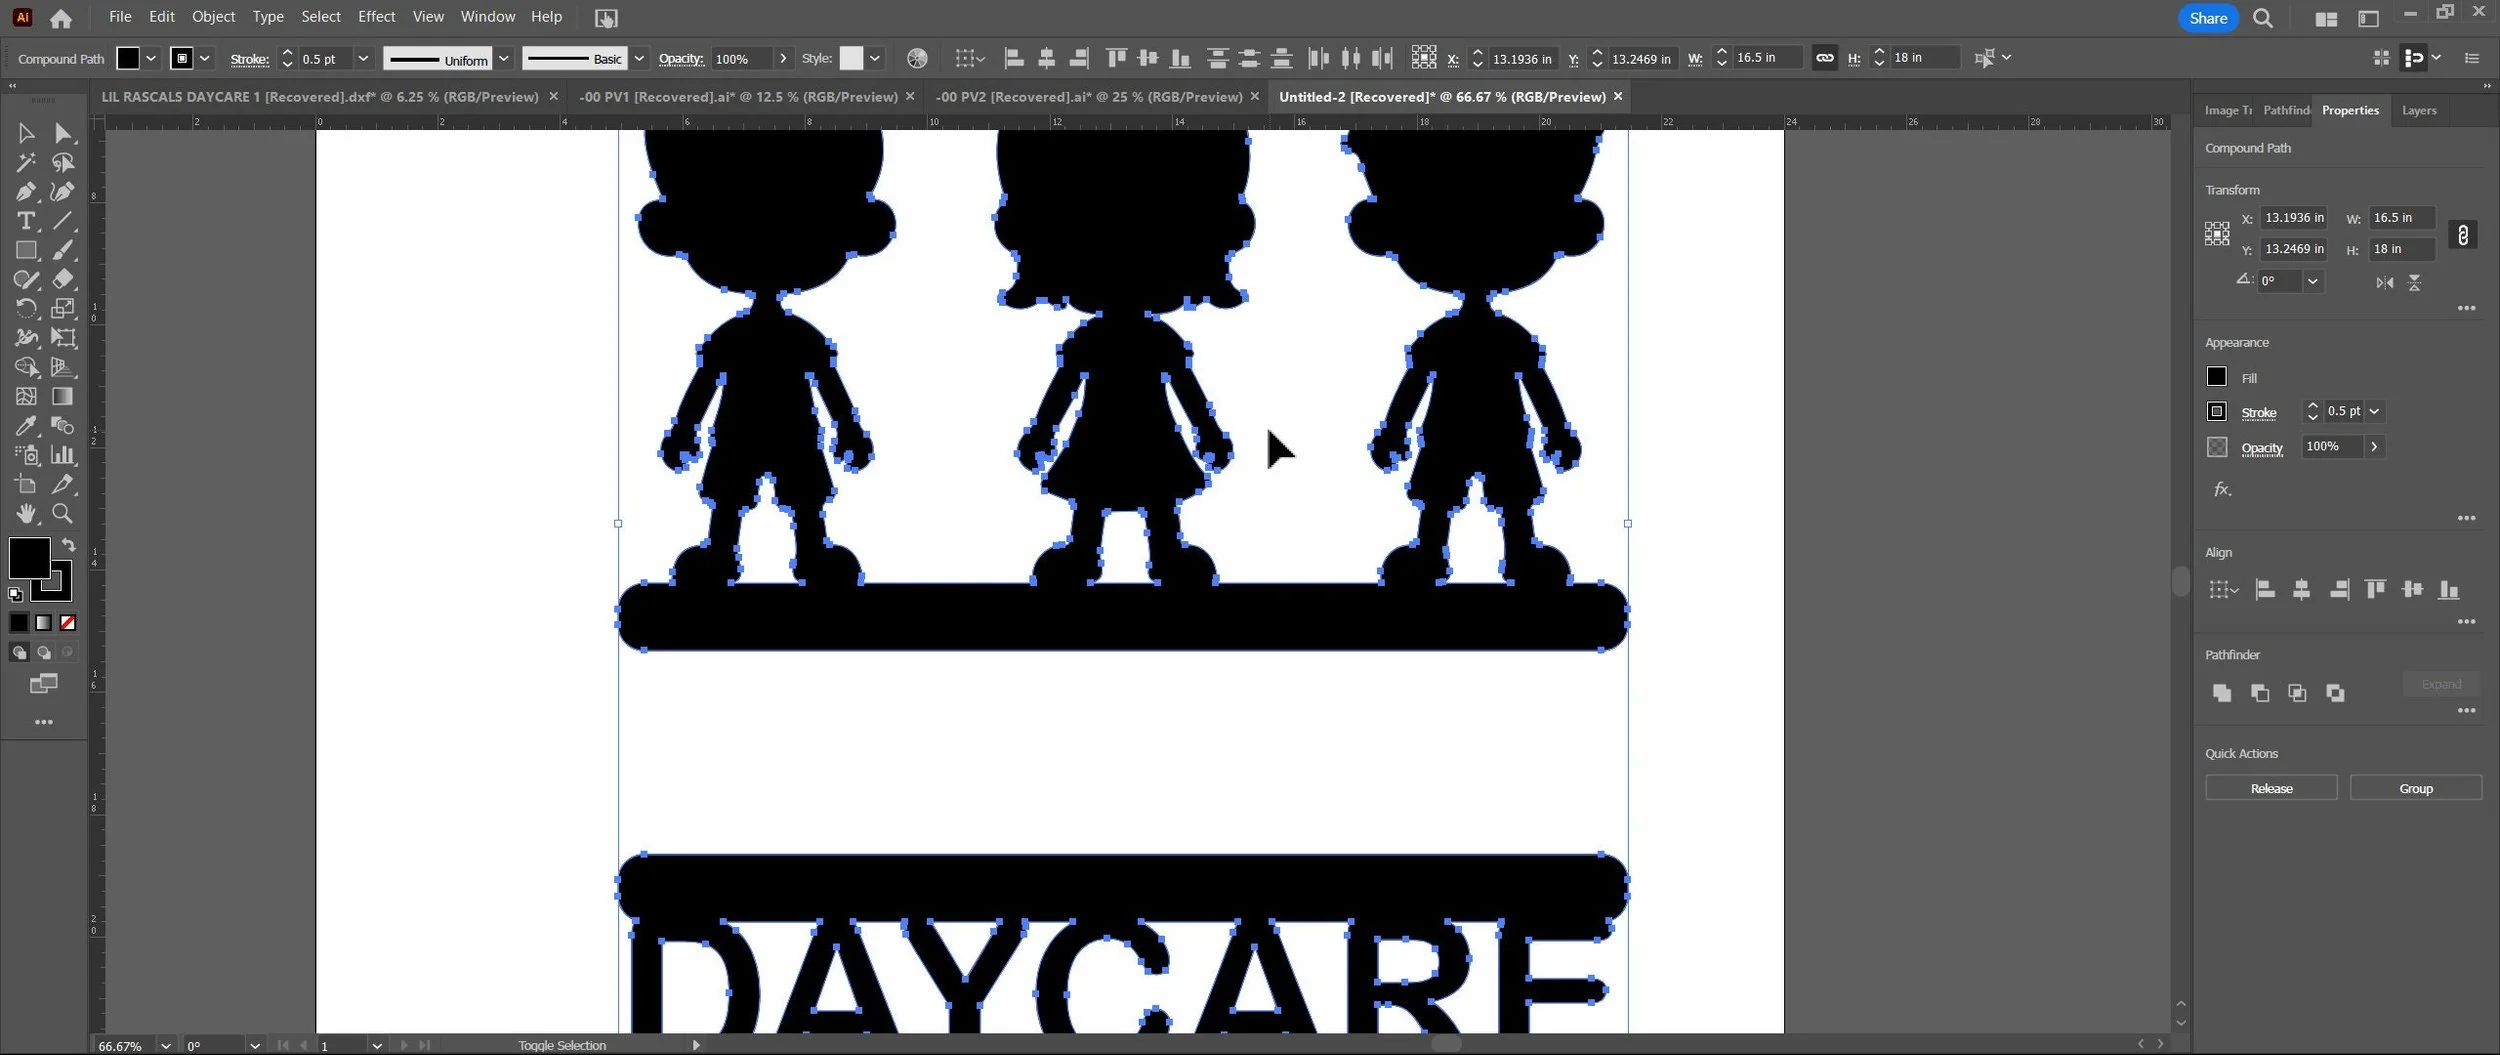Image resolution: width=2500 pixels, height=1055 pixels.
Task: Switch to the -00 PV2 document tab
Action: coord(1088,97)
